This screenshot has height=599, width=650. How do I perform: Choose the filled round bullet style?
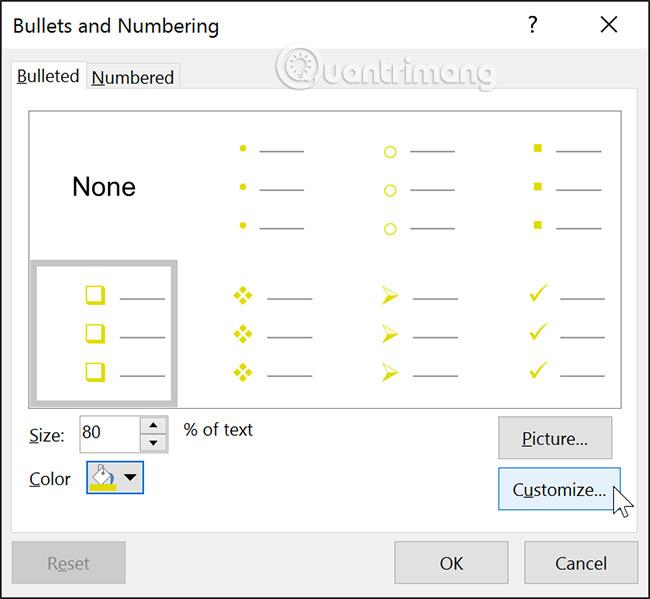click(272, 187)
